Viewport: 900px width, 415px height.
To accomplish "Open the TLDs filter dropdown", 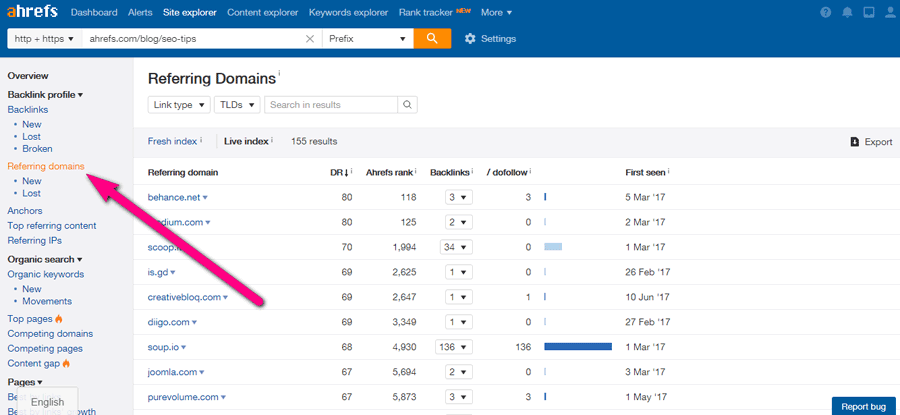I will coord(237,104).
